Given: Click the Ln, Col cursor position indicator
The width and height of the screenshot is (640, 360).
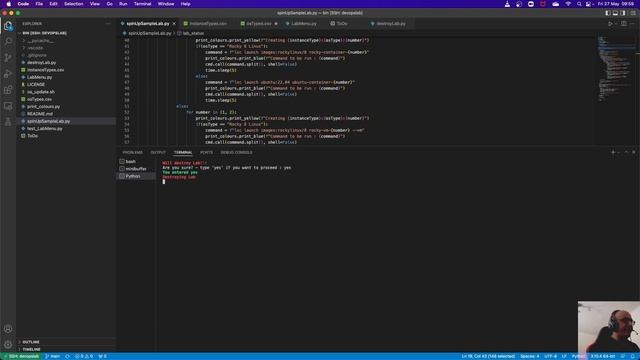Looking at the screenshot, I should [x=488, y=356].
